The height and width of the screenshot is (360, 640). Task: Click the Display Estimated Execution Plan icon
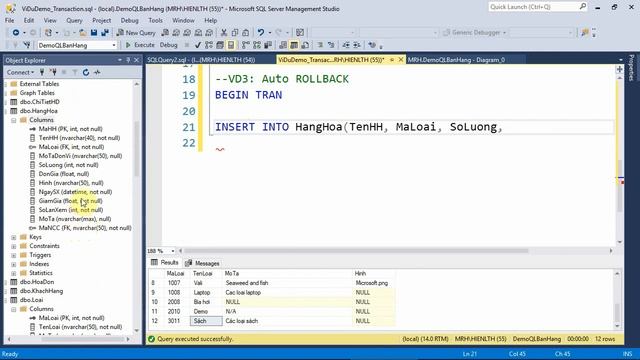[209, 45]
